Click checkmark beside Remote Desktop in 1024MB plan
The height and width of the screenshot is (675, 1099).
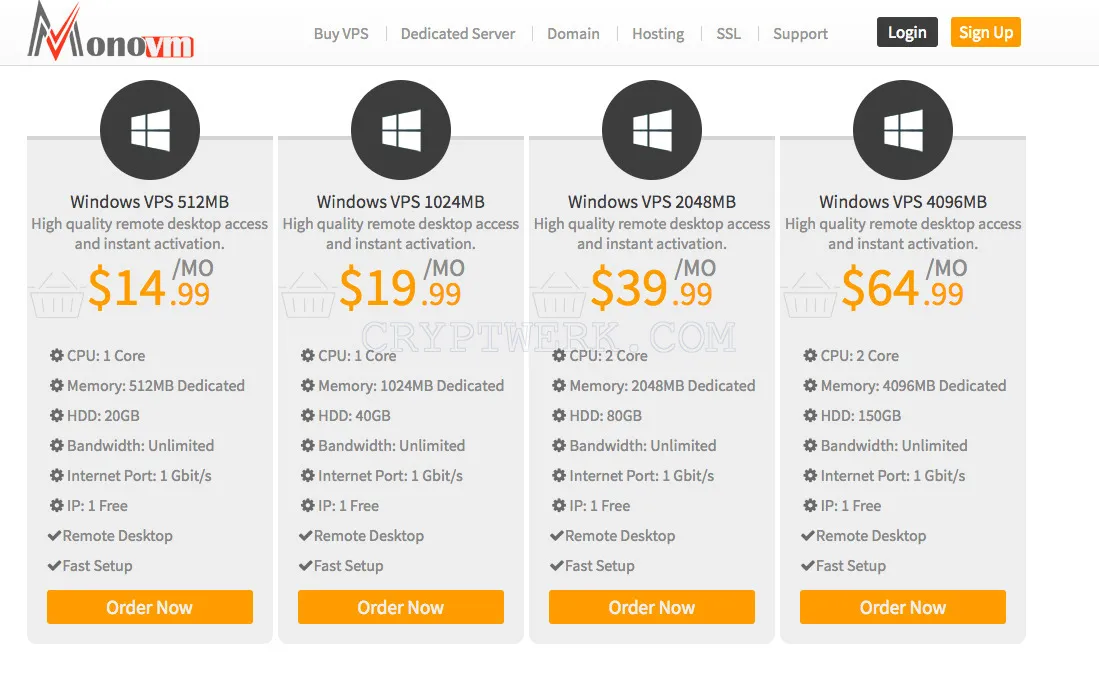[306, 536]
